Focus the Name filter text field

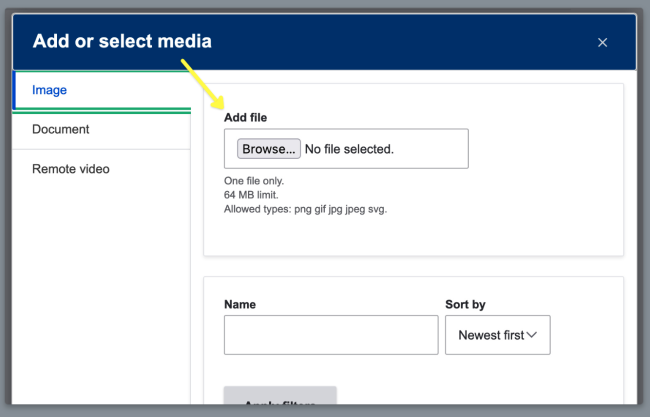[331, 335]
